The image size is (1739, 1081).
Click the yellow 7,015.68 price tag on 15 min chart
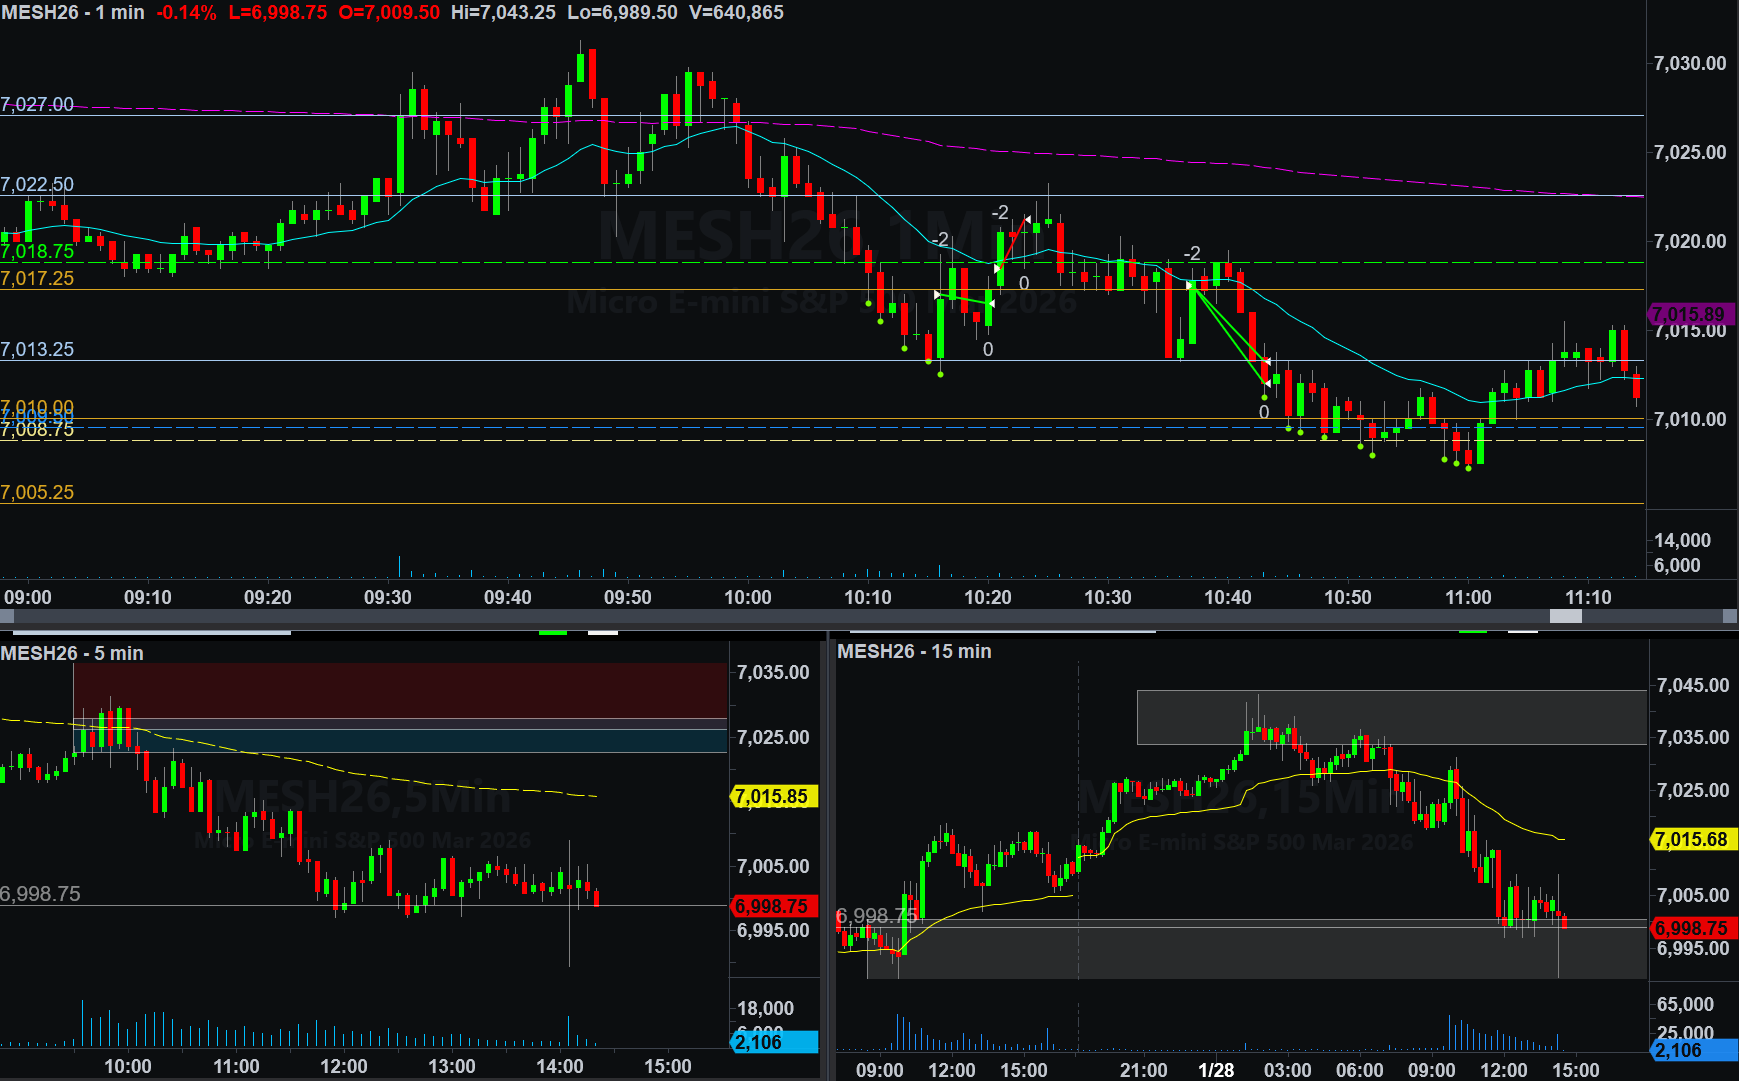tap(1693, 839)
